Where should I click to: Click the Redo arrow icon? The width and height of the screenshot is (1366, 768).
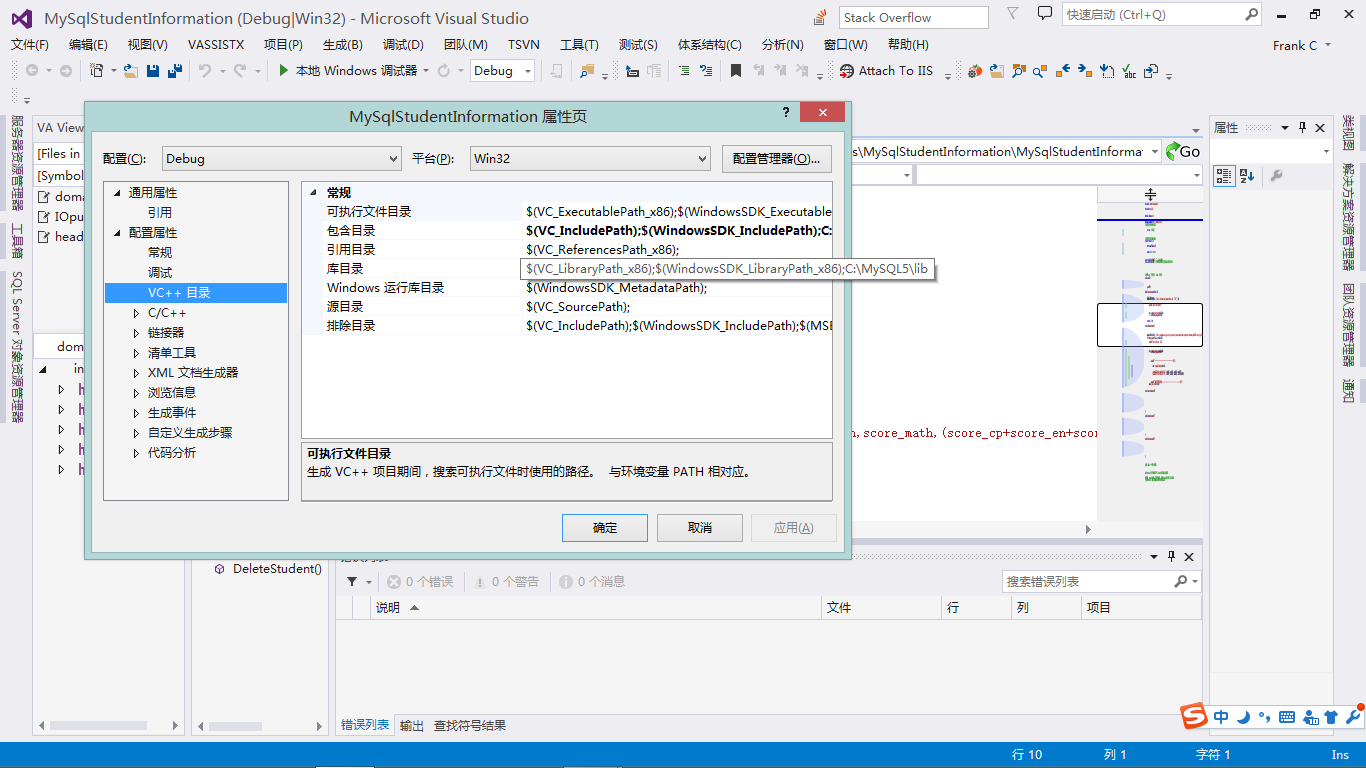[x=240, y=71]
